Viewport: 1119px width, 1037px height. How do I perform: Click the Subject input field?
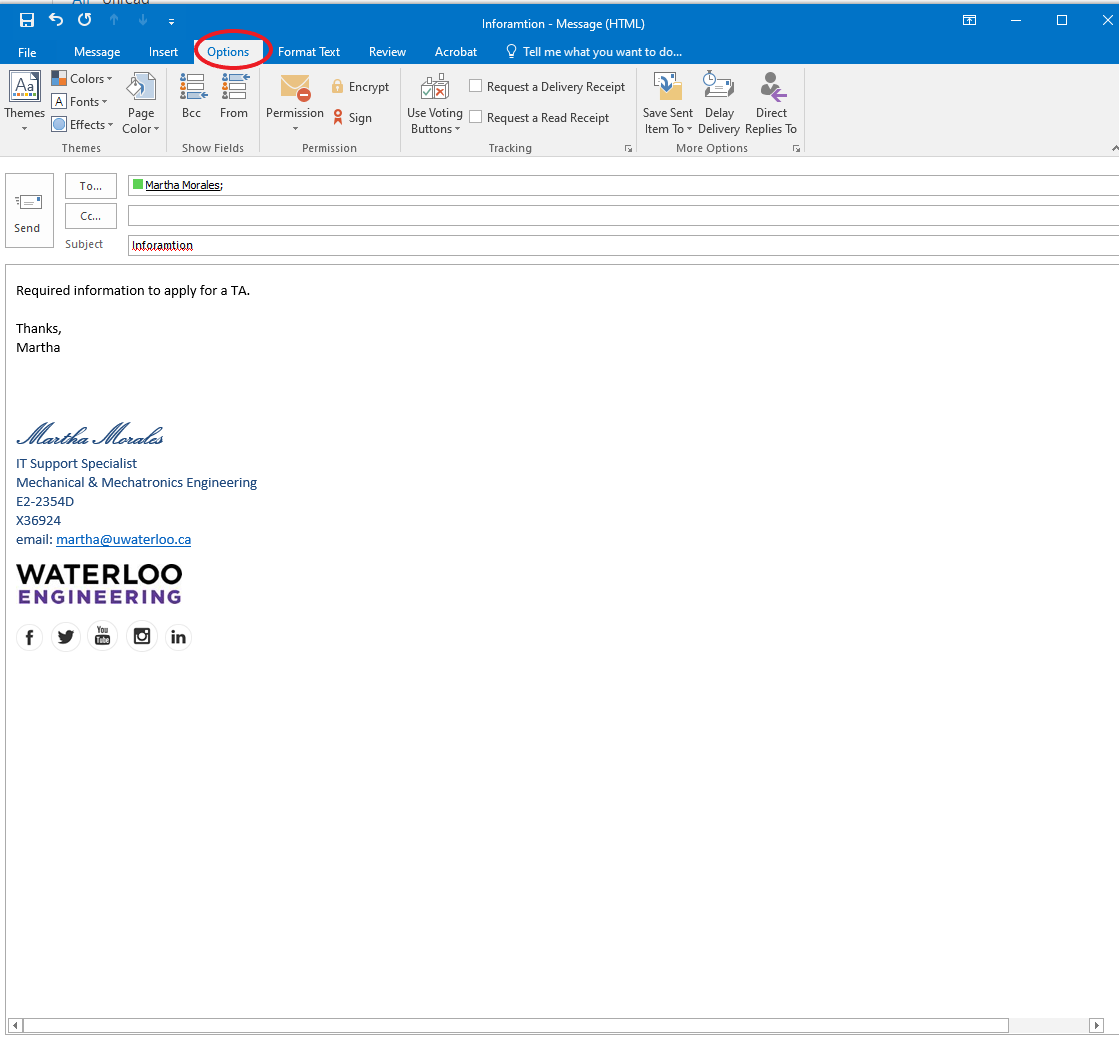[620, 245]
